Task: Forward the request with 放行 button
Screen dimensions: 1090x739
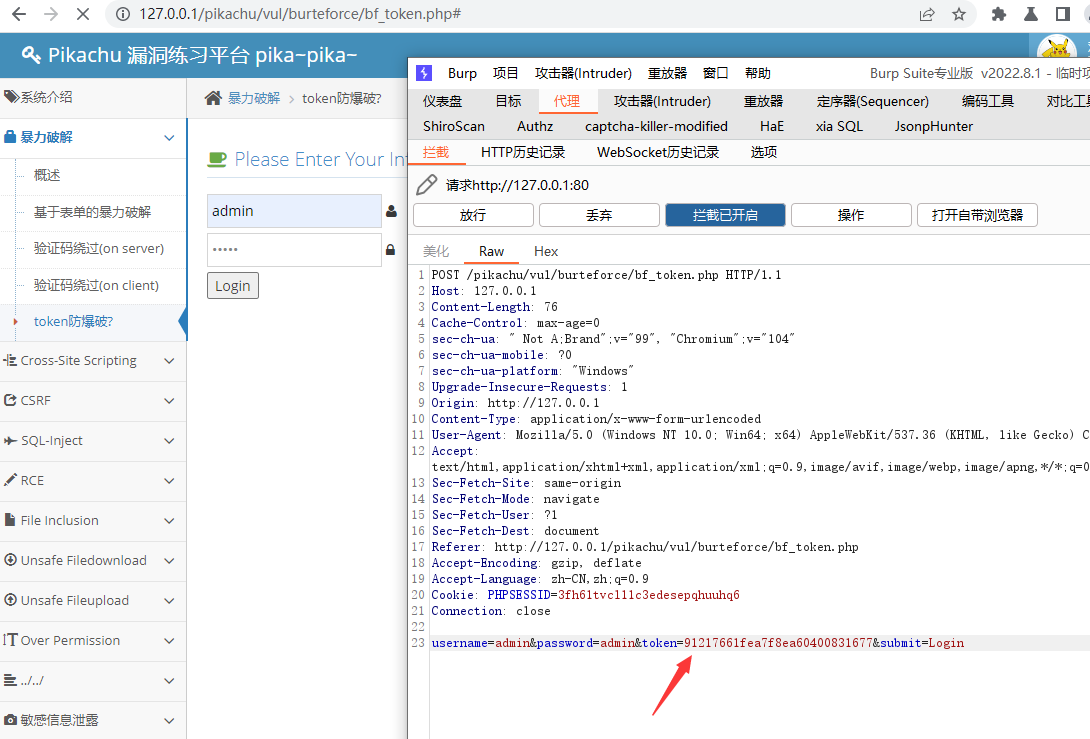Action: point(473,216)
